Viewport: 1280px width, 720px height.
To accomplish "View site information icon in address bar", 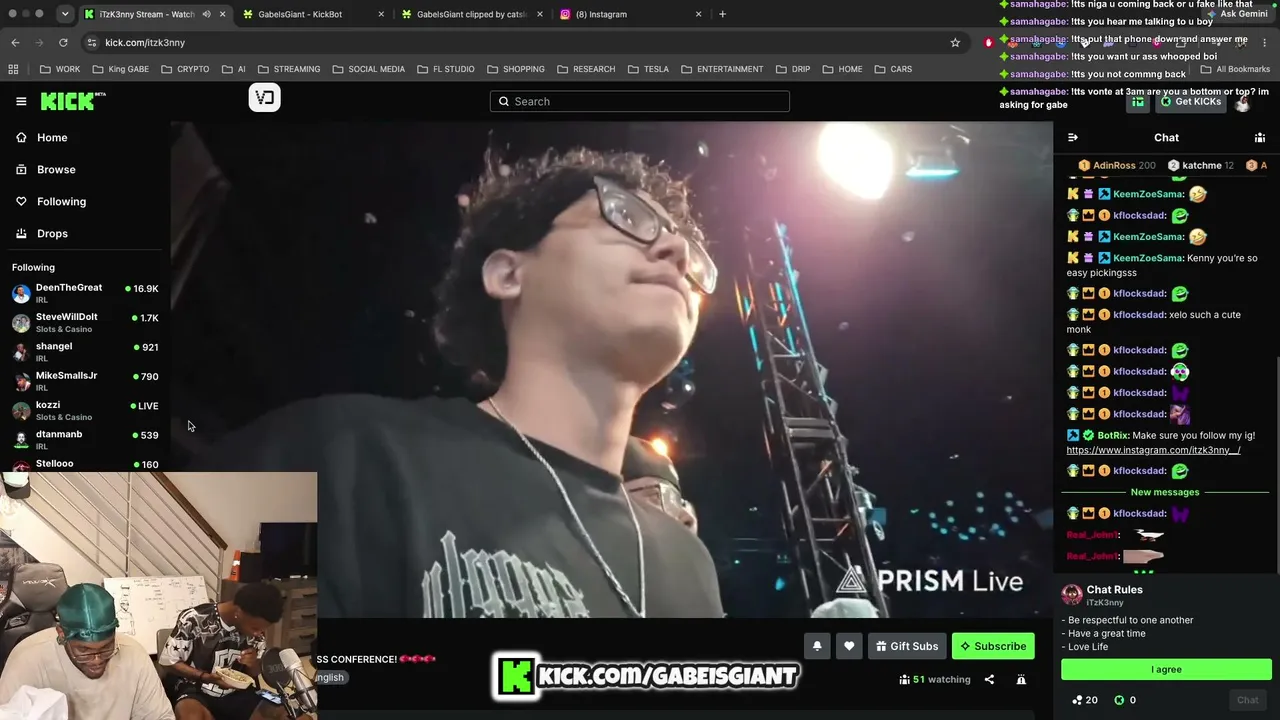I will [92, 42].
